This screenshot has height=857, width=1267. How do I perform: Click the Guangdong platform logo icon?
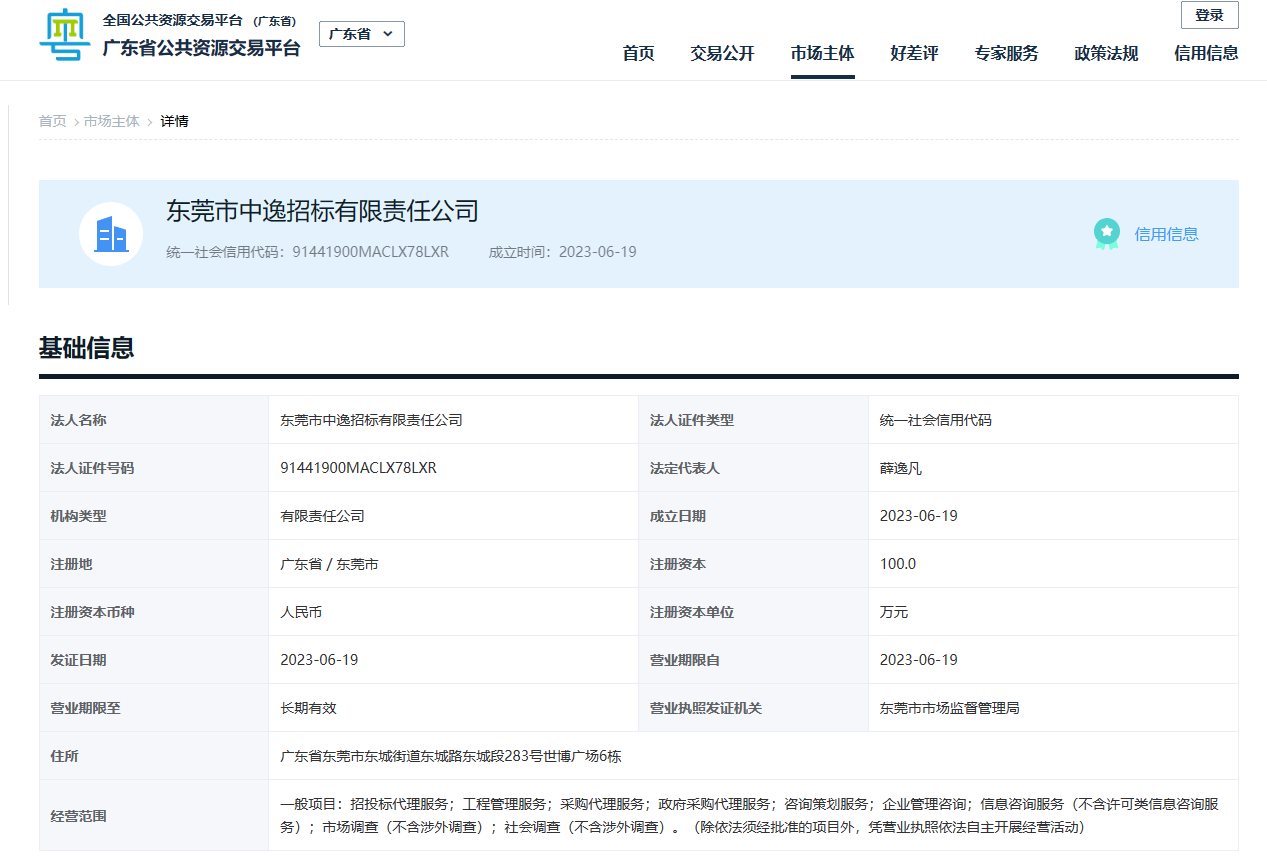64,35
